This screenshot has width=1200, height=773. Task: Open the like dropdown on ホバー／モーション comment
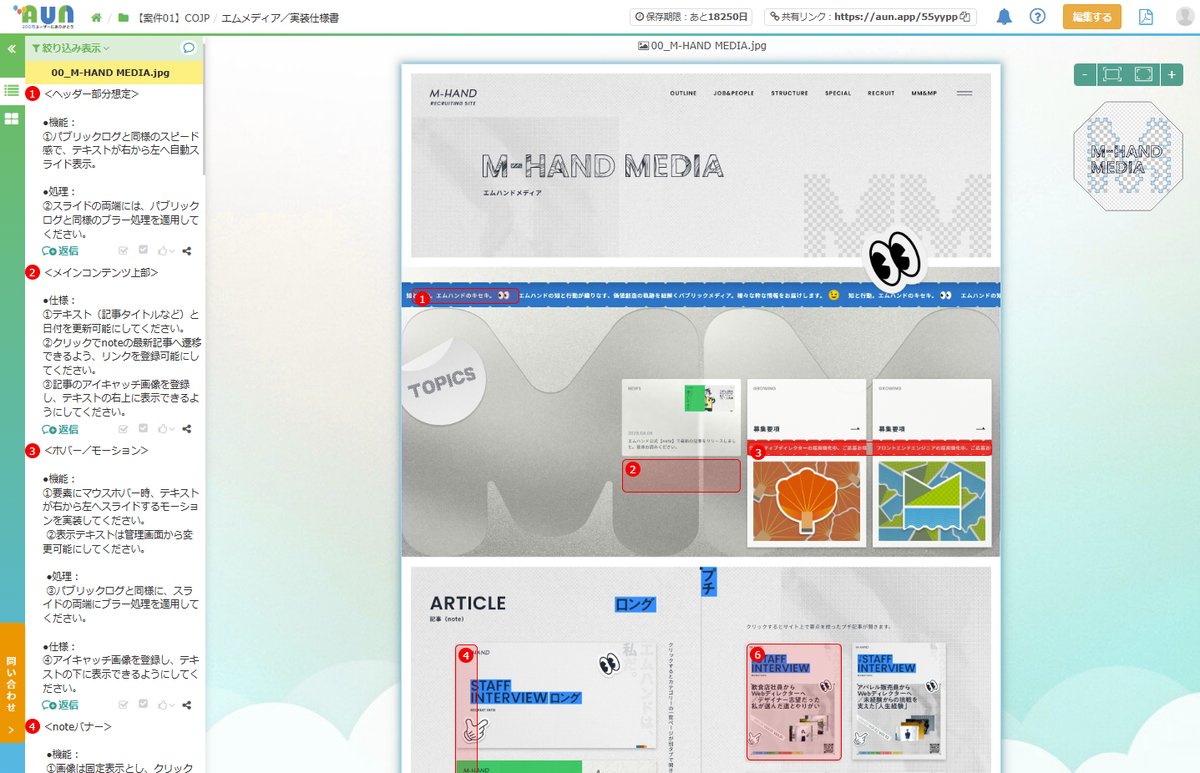166,705
